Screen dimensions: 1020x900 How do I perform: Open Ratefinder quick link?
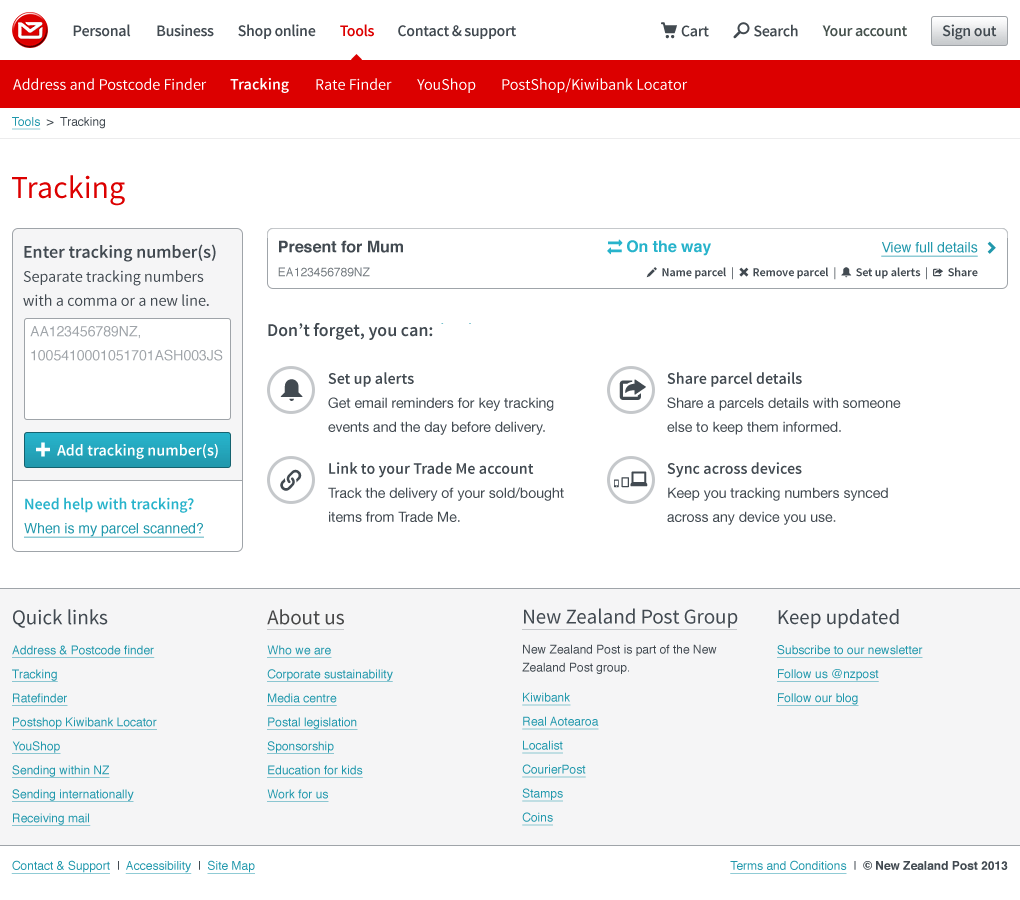click(x=40, y=698)
